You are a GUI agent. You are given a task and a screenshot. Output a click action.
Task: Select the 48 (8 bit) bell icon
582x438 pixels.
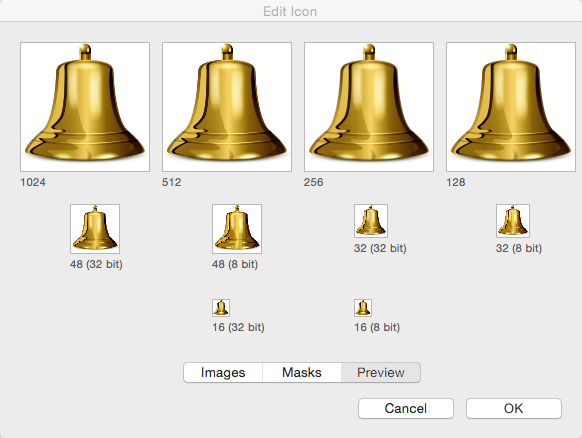(x=237, y=229)
